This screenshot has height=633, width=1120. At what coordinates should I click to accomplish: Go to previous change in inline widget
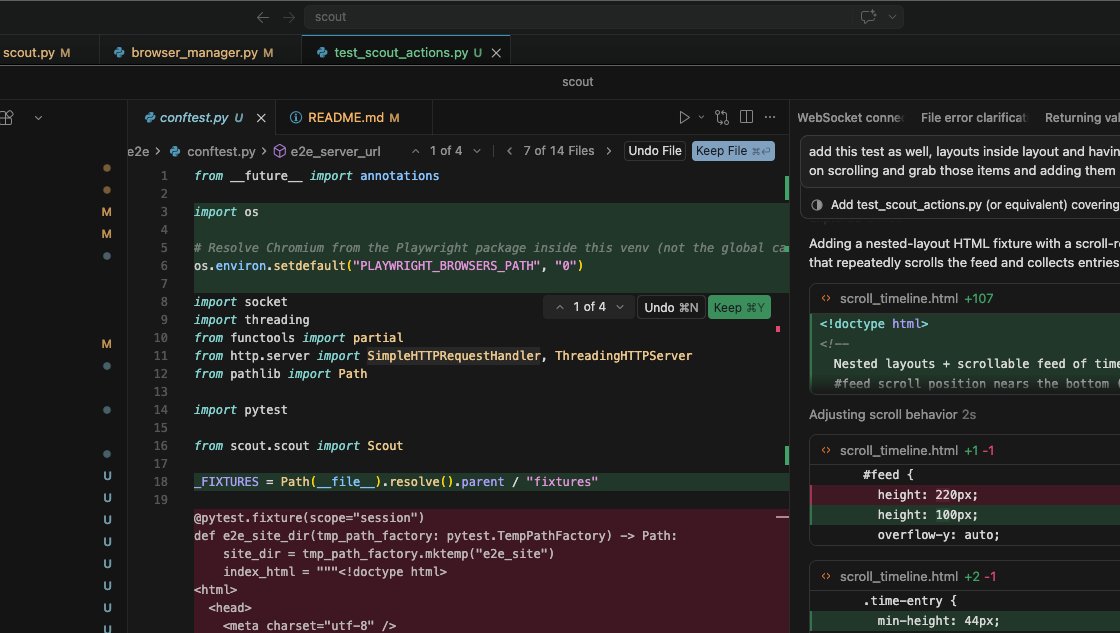click(x=559, y=307)
